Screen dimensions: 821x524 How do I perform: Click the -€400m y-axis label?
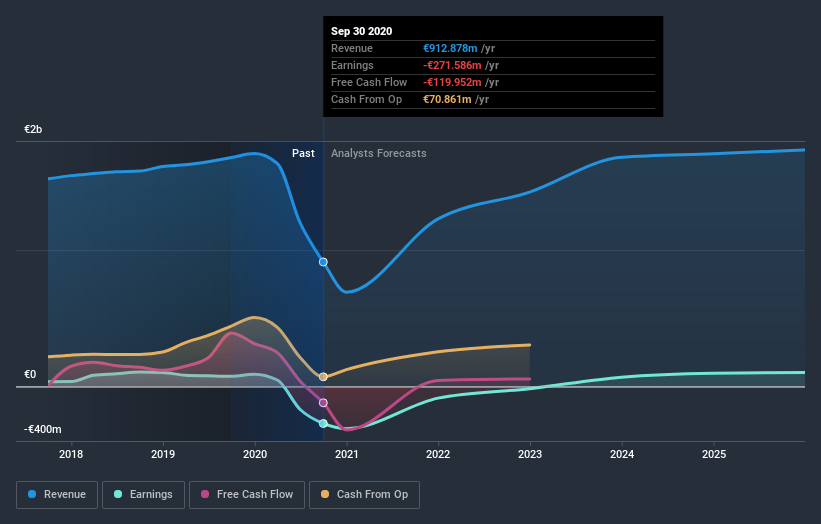[42, 429]
